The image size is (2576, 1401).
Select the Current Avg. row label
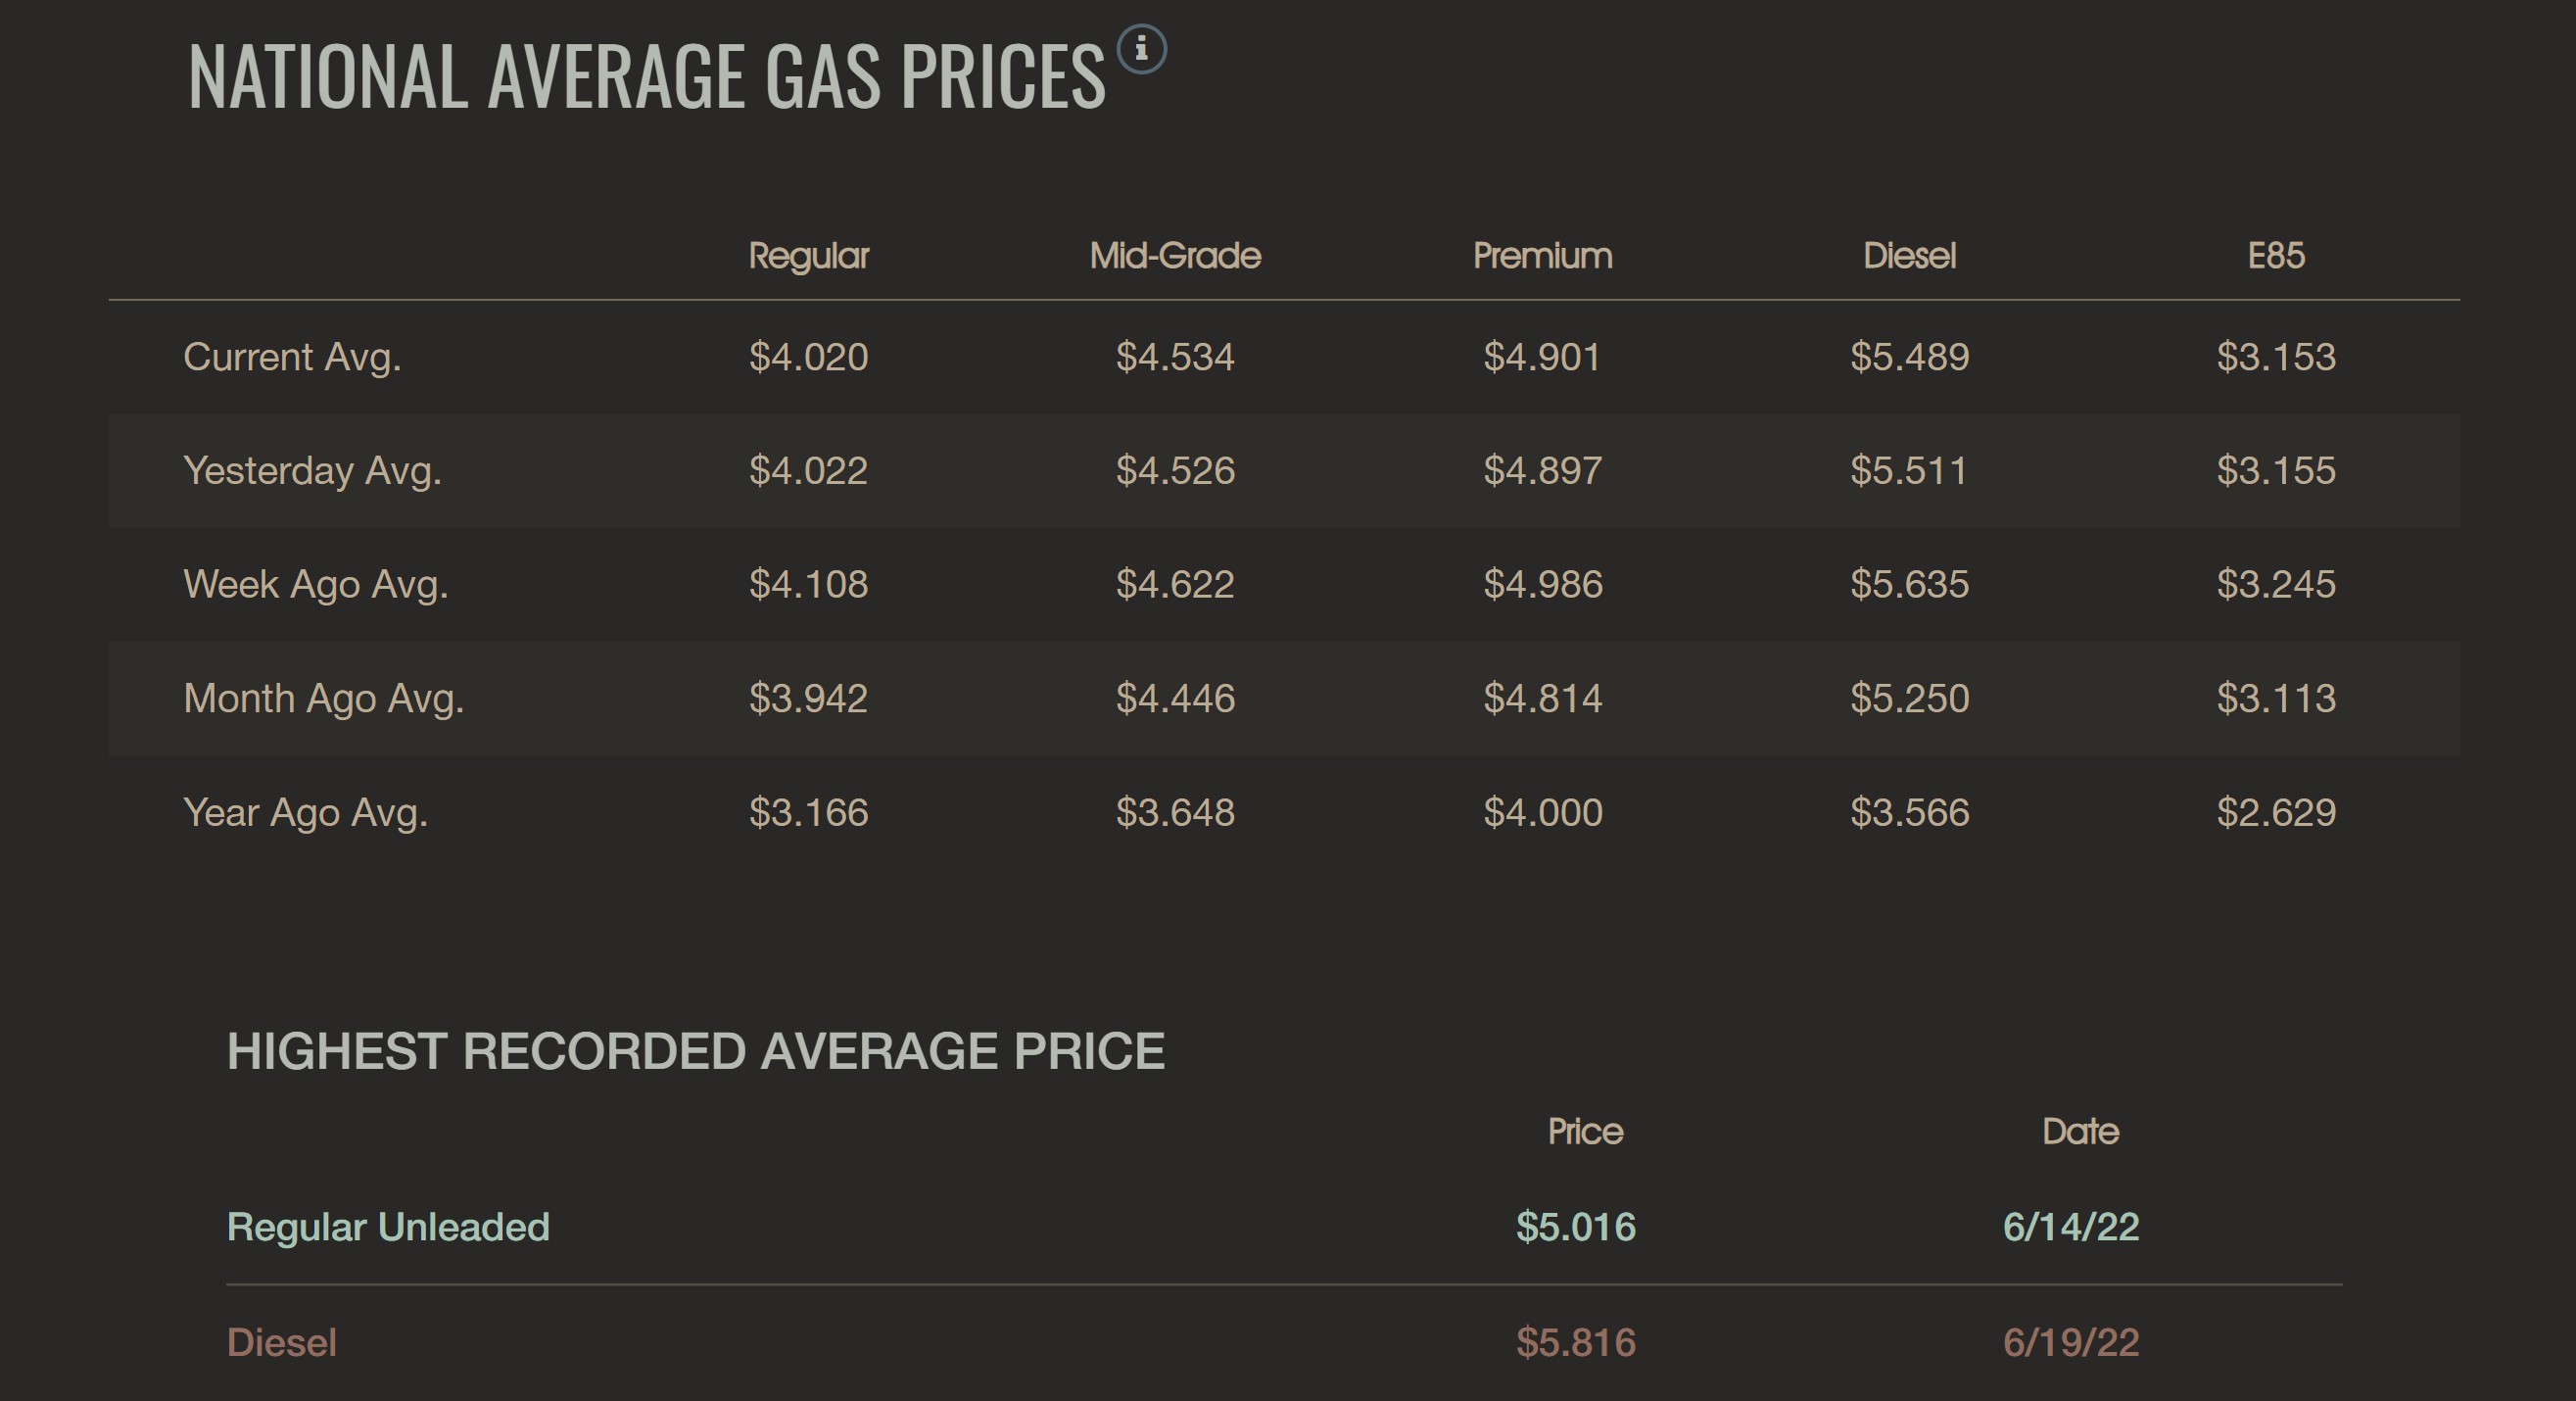292,357
